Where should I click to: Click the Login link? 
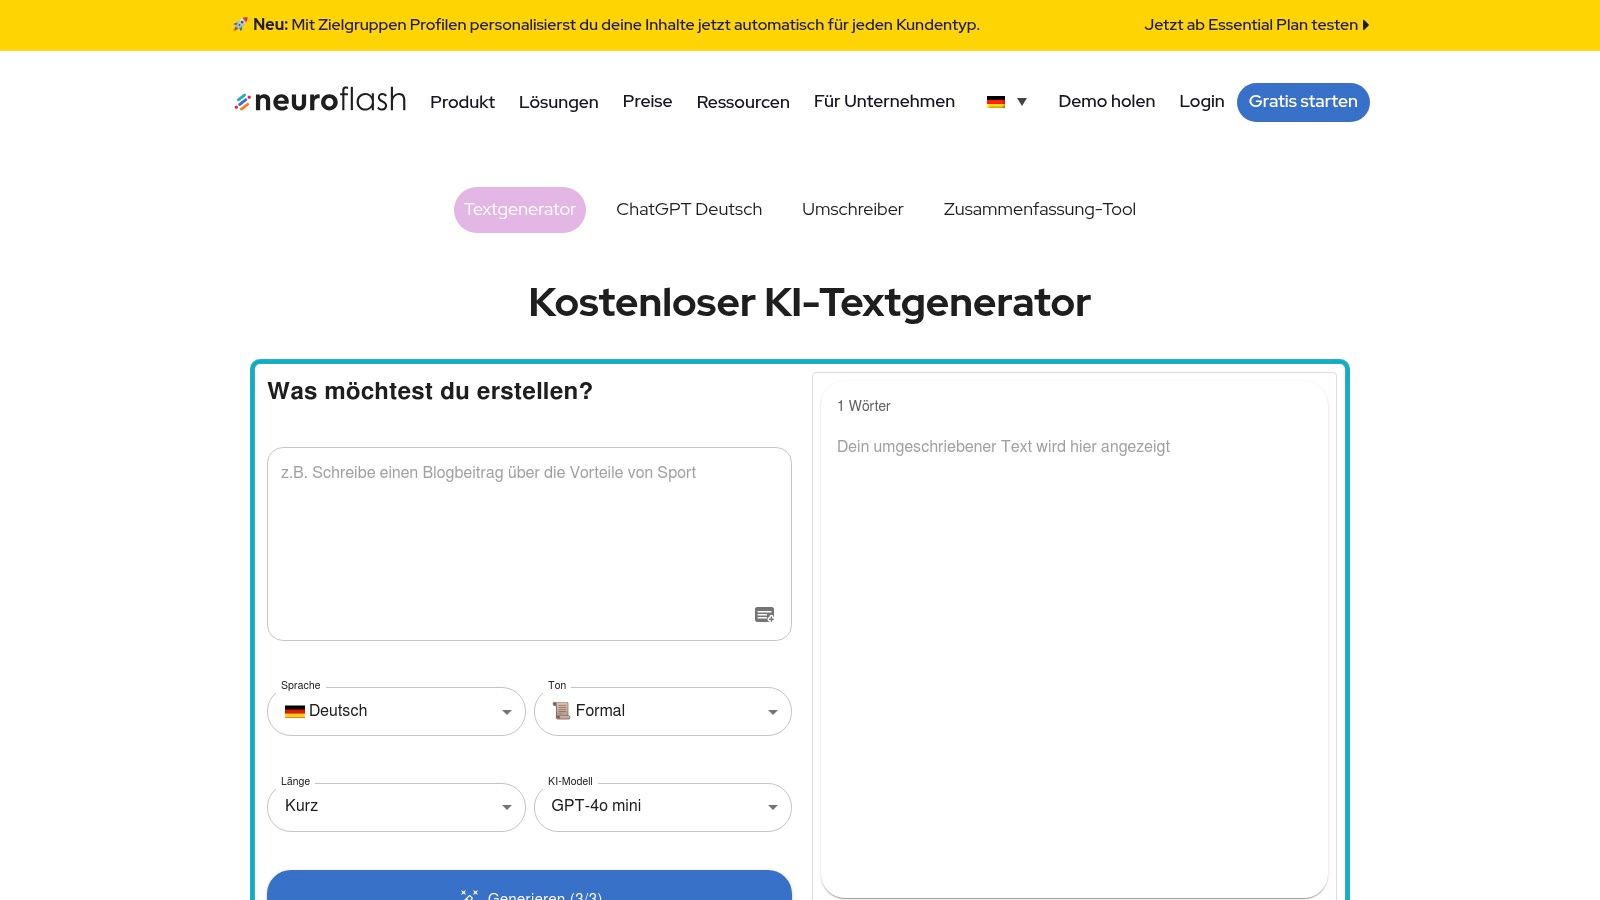pyautogui.click(x=1201, y=101)
